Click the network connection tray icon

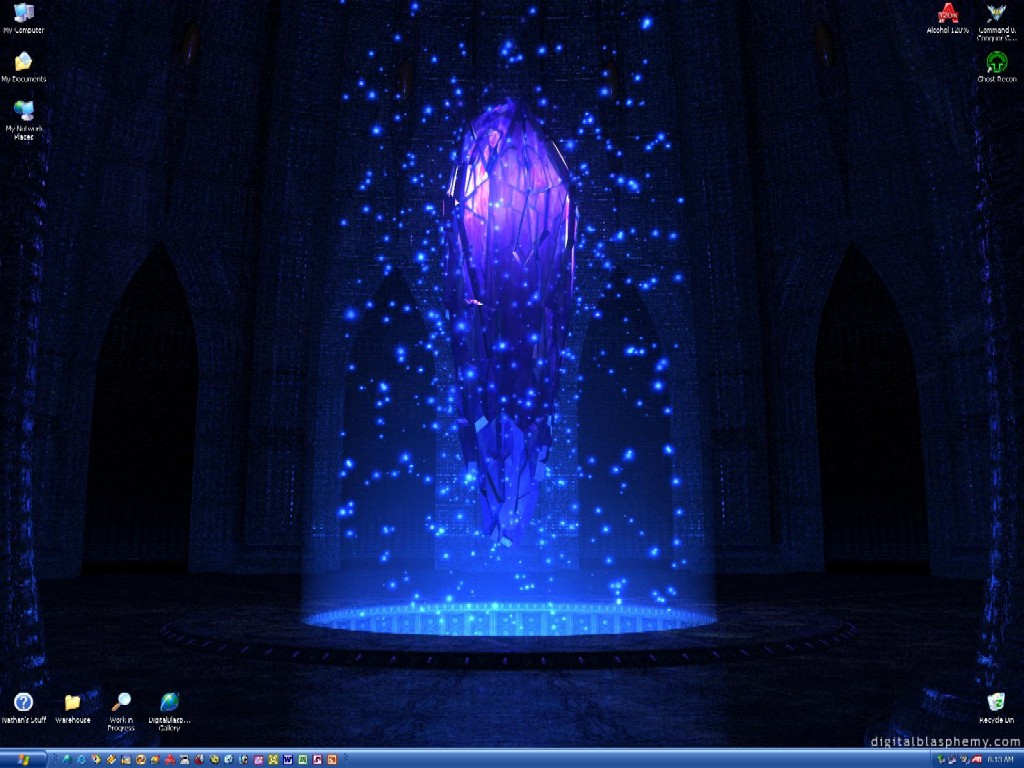(x=953, y=760)
